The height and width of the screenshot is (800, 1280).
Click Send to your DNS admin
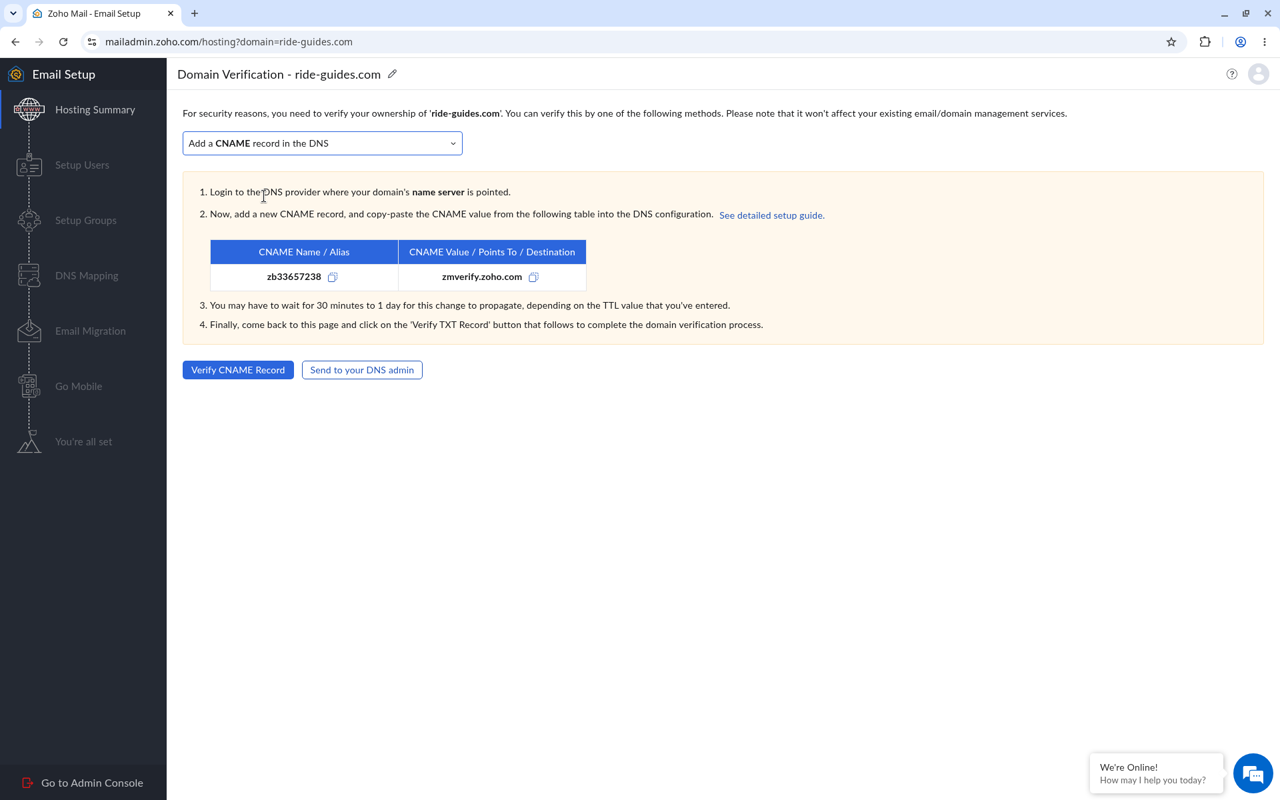pos(362,370)
